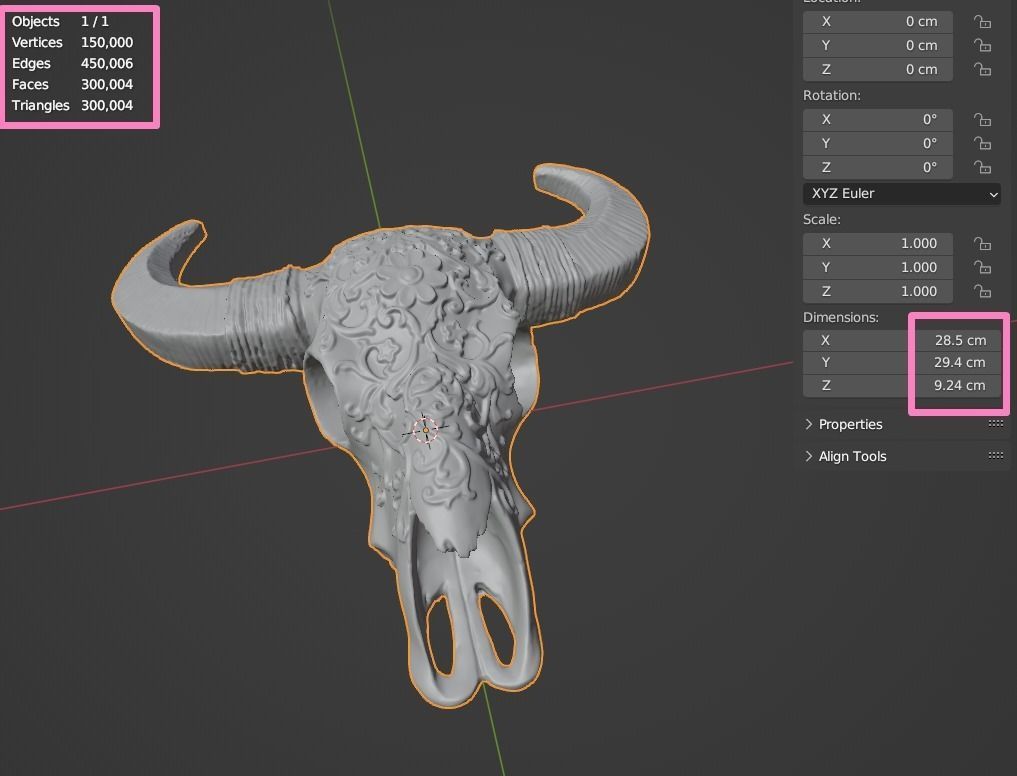
Task: Click the Rotation: section label
Action: point(832,95)
